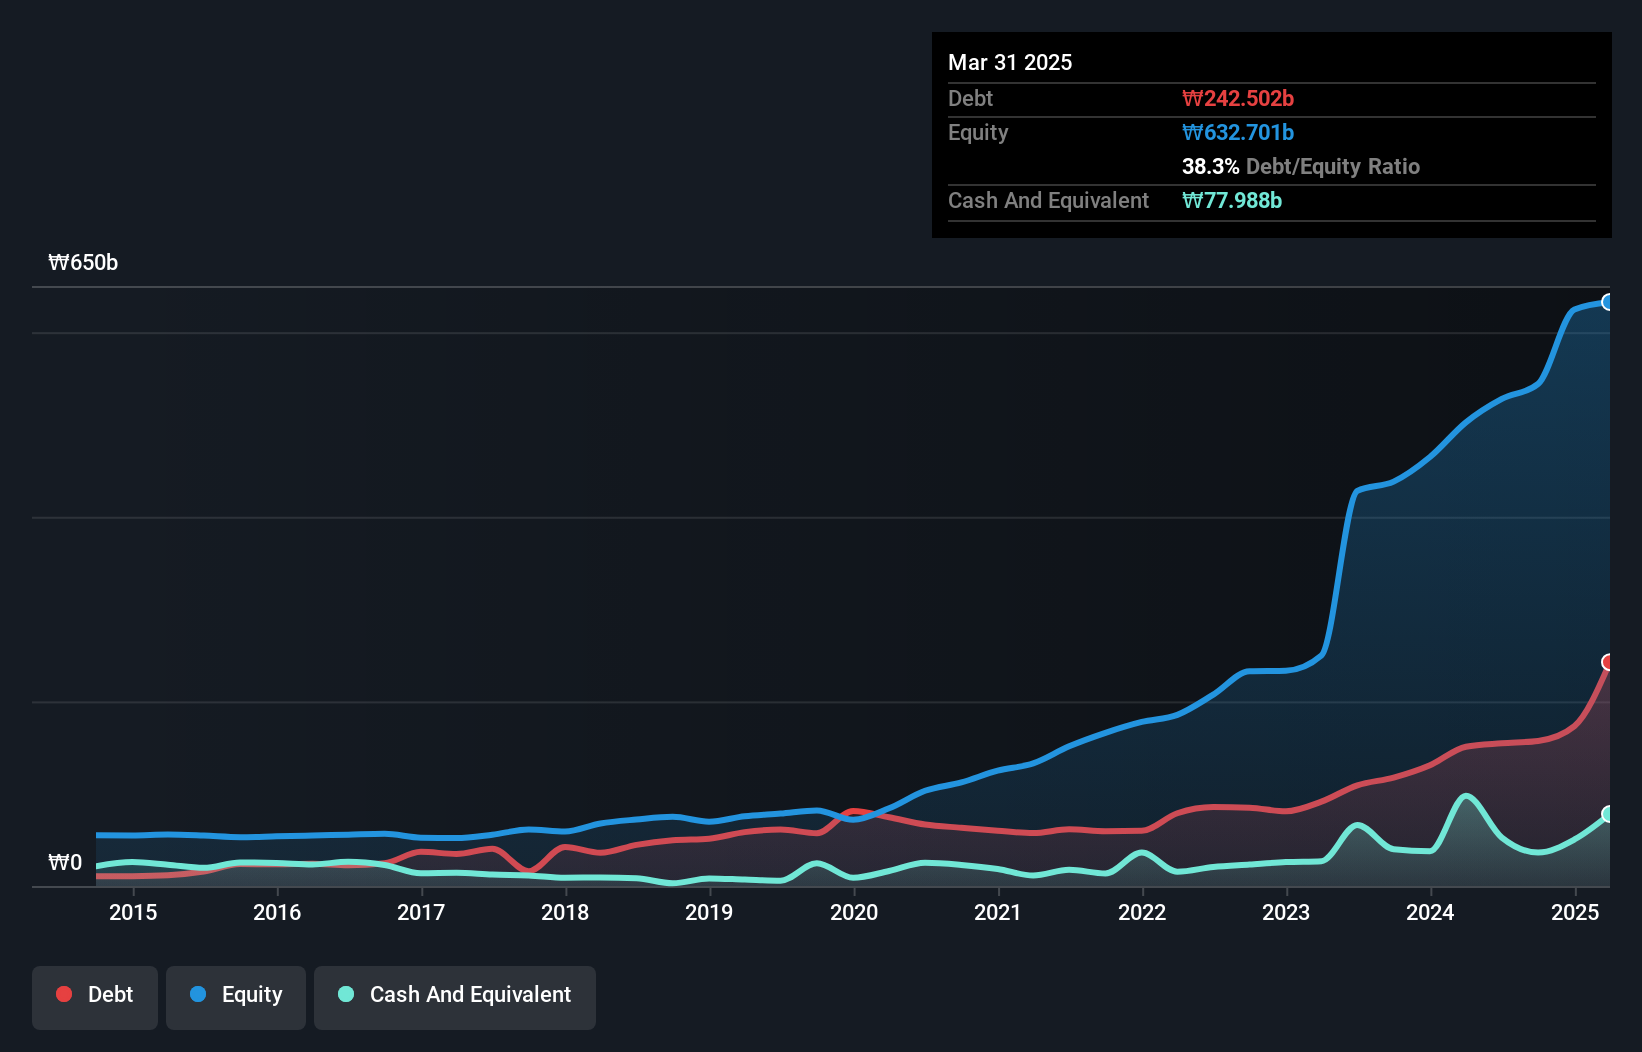This screenshot has height=1052, width=1642.
Task: Click the blue Equity endpoint marker
Action: pos(1608,302)
